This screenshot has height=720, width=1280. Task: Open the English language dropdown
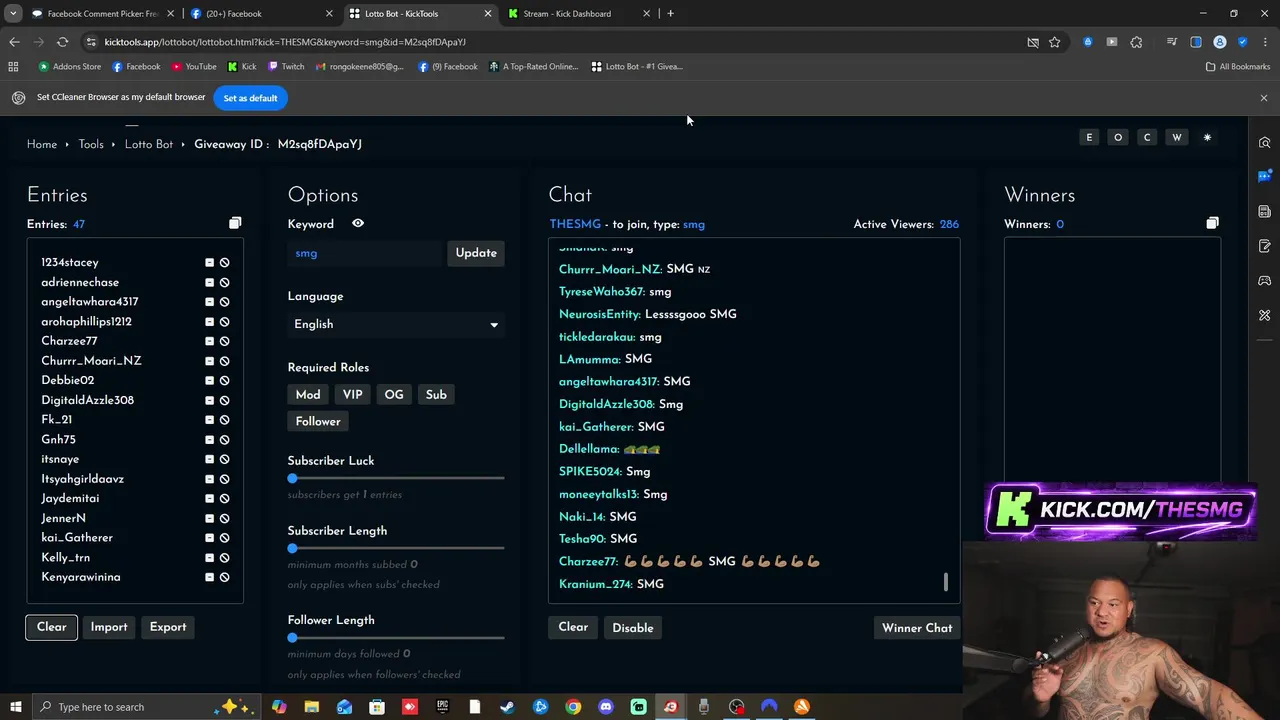(396, 324)
